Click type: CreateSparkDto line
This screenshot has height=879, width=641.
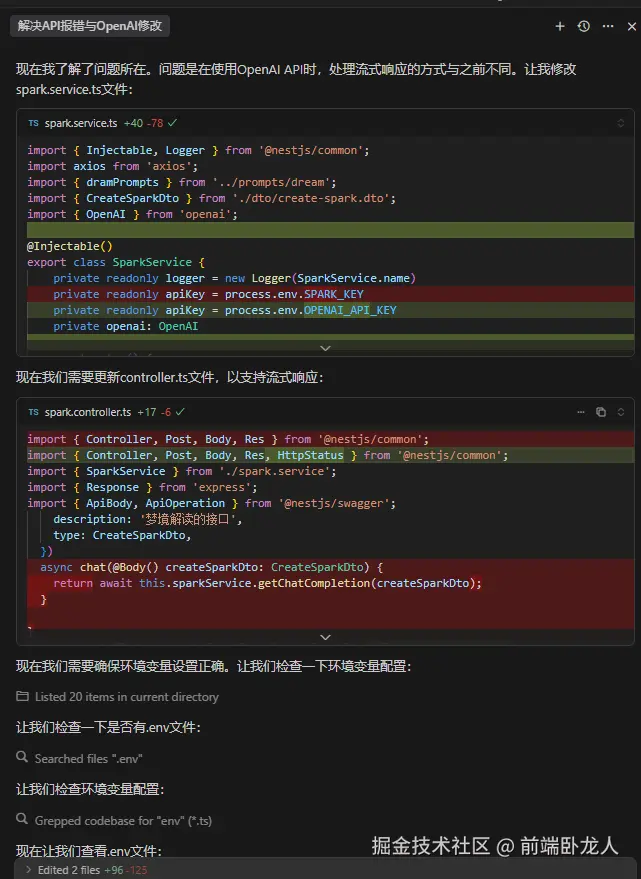[x=122, y=535]
